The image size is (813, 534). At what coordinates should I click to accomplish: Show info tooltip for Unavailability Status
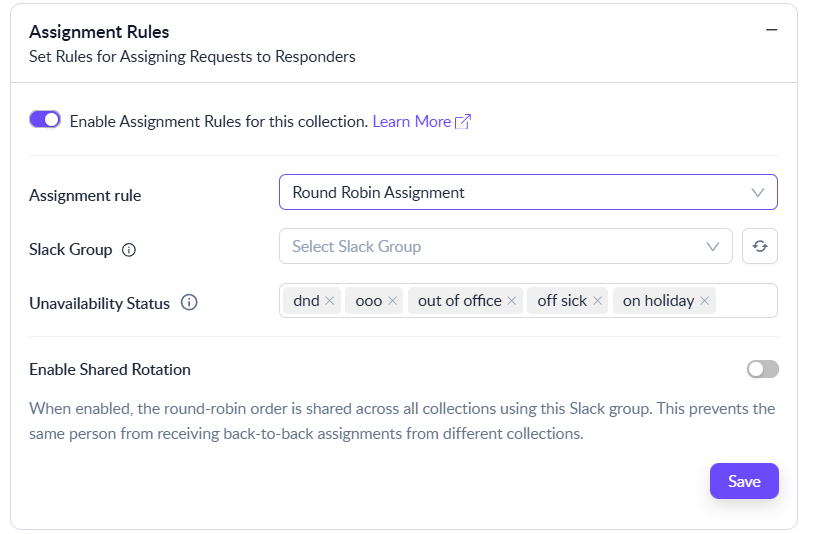click(189, 303)
